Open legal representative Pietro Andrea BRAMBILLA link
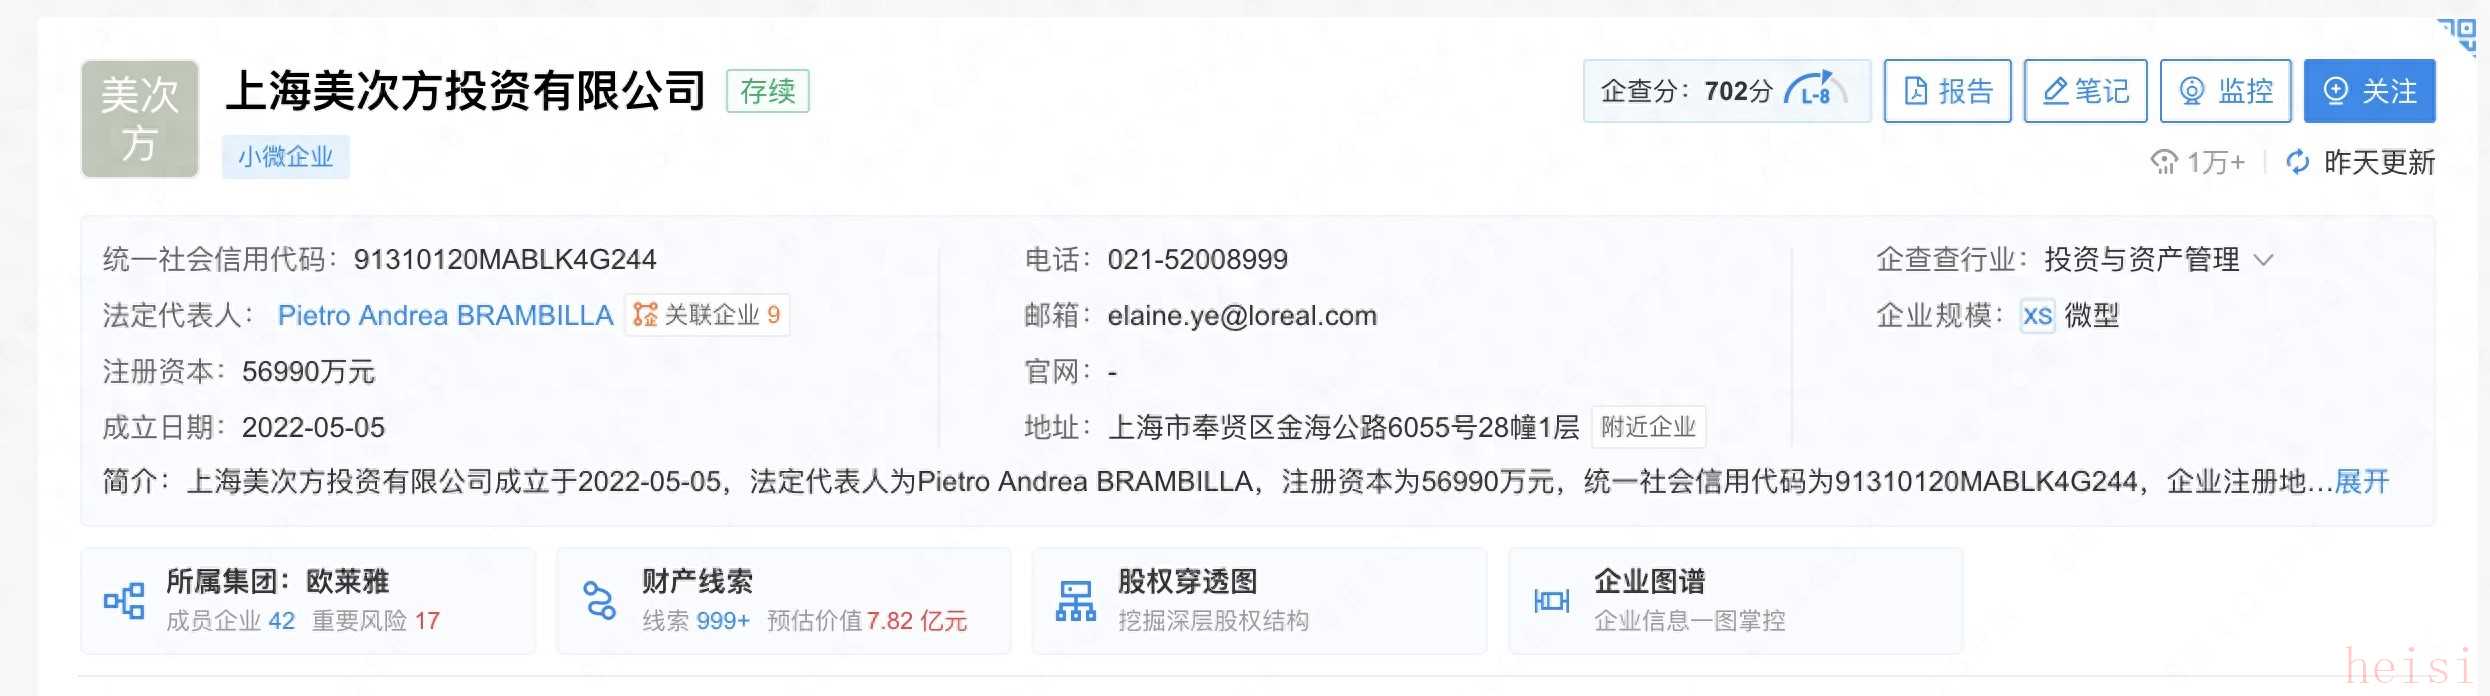The height and width of the screenshot is (696, 2490). point(445,316)
